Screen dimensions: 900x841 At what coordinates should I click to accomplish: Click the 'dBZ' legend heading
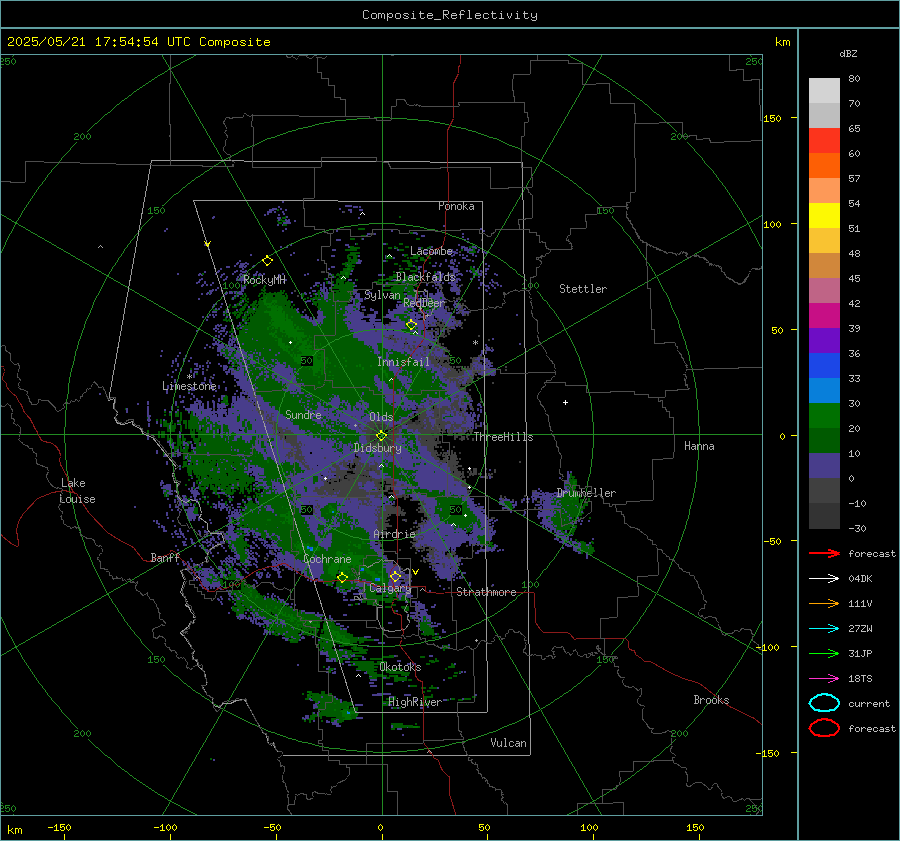pos(848,53)
